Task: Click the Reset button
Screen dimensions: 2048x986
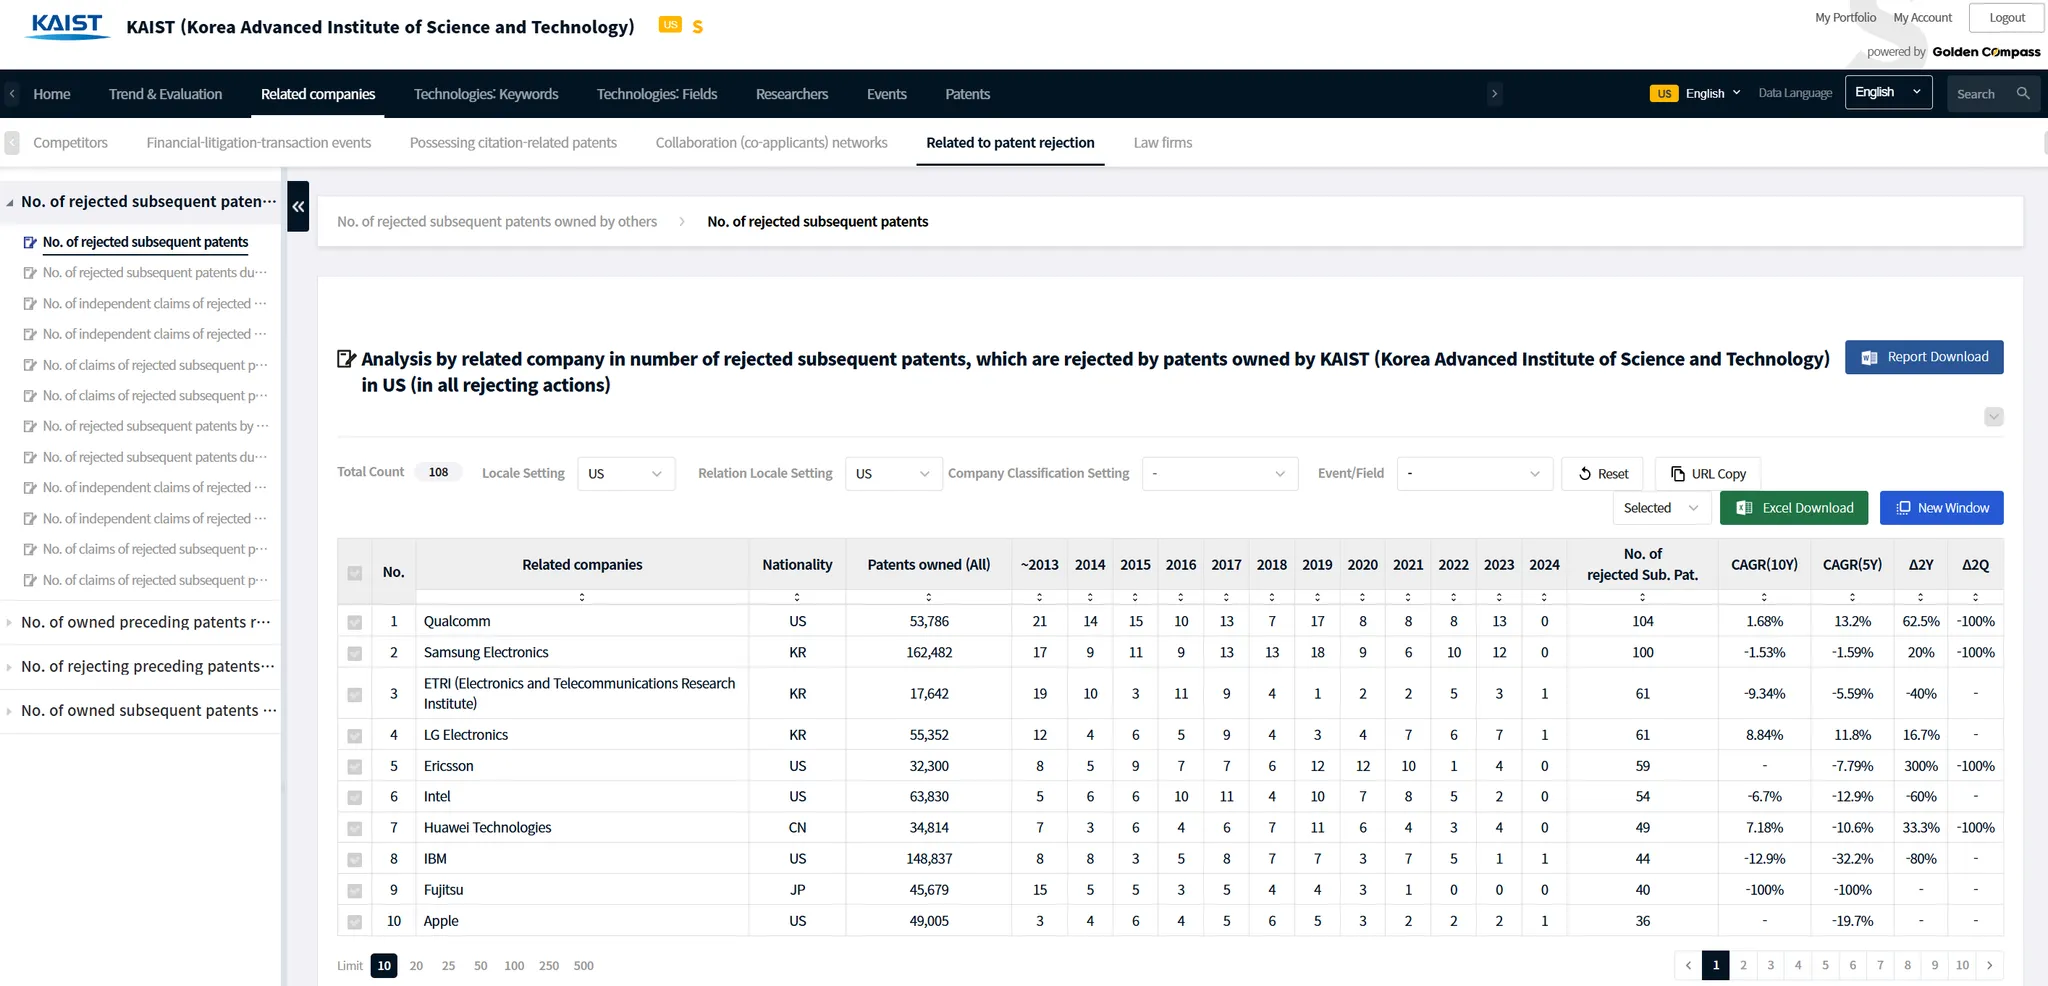Action: 1603,474
